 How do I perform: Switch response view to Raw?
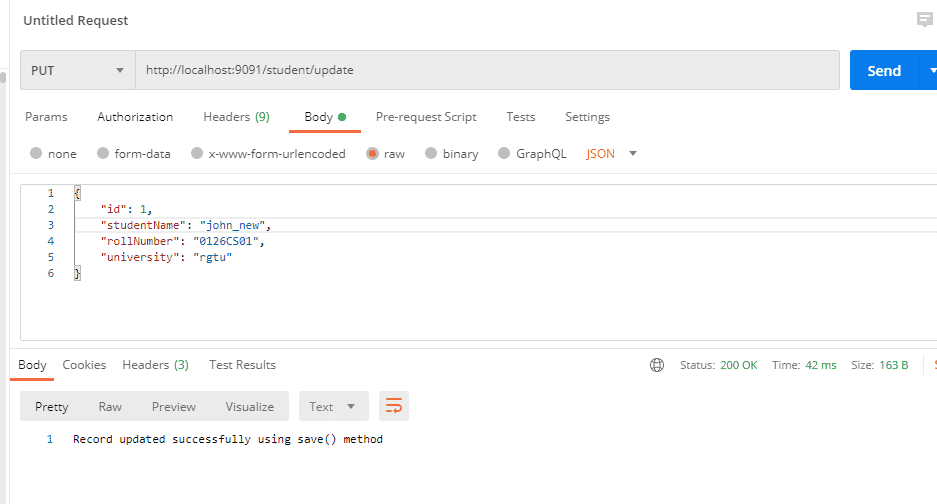coord(110,406)
